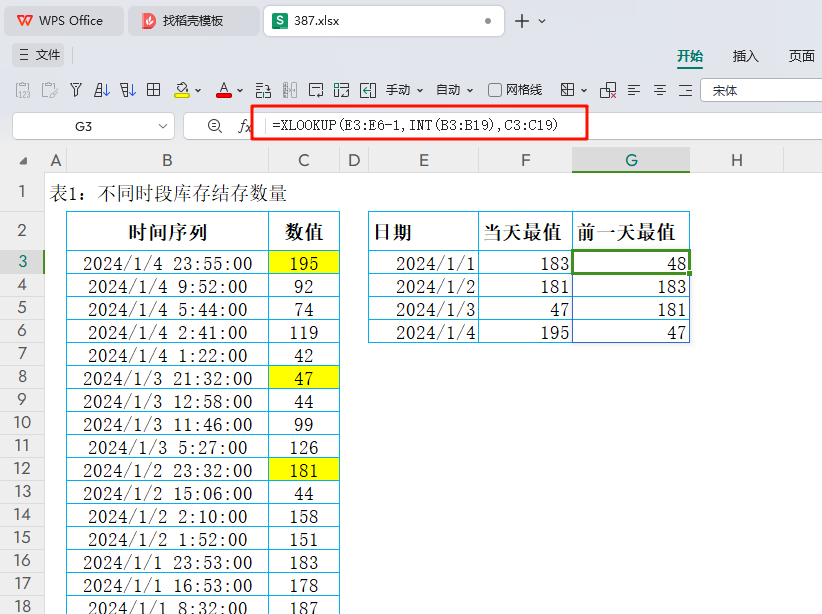Toggle the 网格线 checkbox
Screen dimensions: 822x614
[x=494, y=90]
